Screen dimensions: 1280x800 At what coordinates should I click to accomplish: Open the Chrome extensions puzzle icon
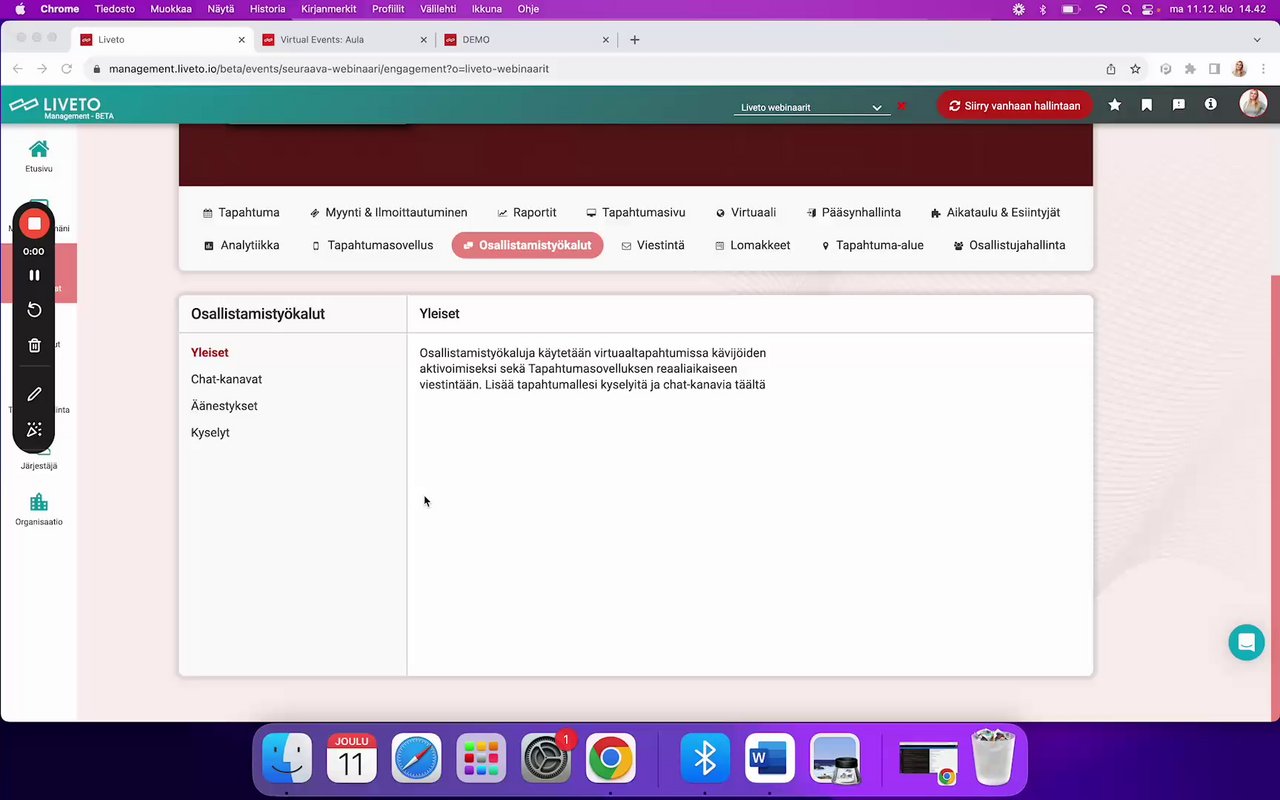tap(1190, 69)
